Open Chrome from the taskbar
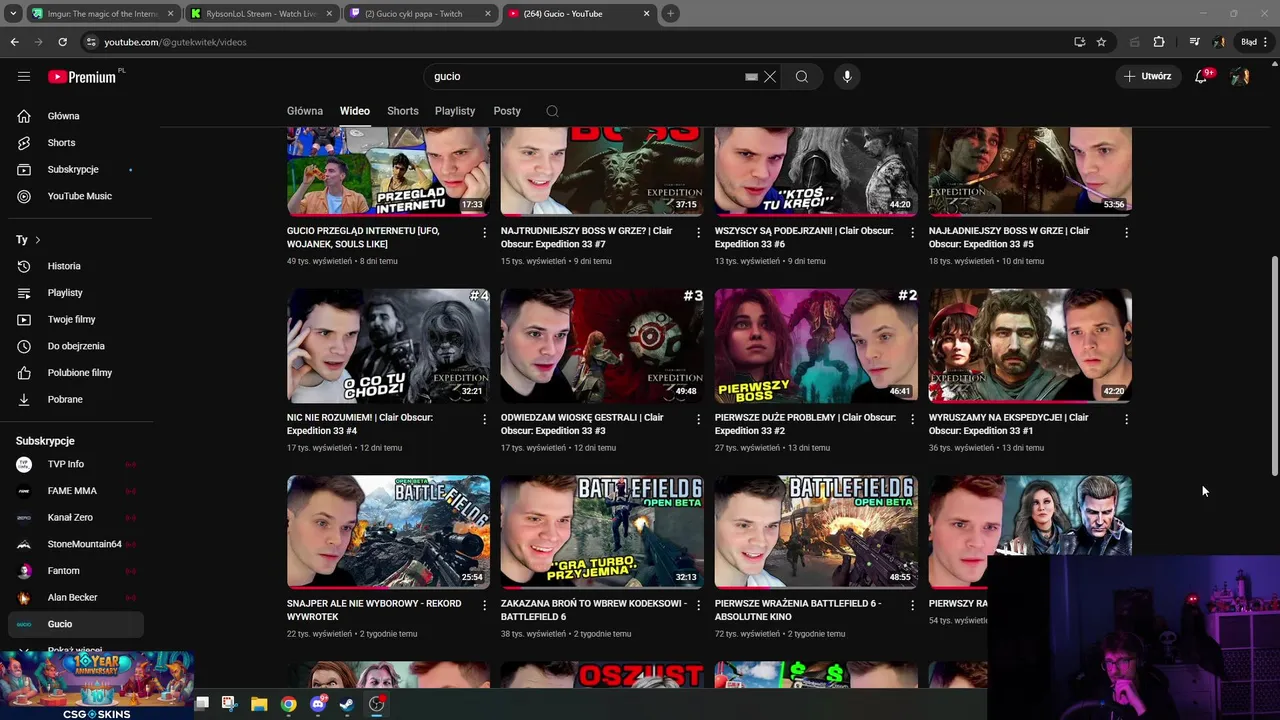Viewport: 1280px width, 720px height. coord(288,704)
